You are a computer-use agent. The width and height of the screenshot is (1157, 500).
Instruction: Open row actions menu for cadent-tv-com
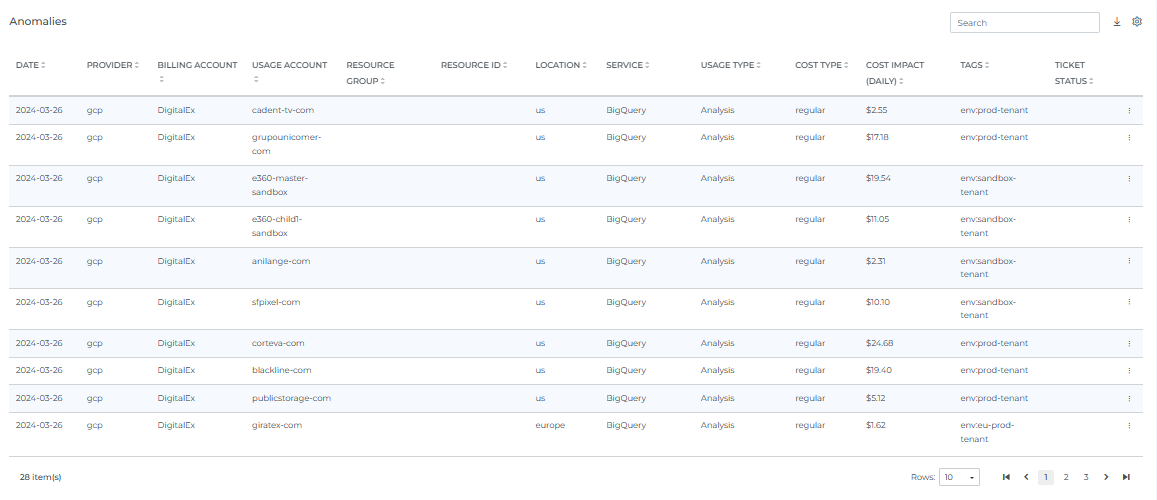coord(1129,110)
